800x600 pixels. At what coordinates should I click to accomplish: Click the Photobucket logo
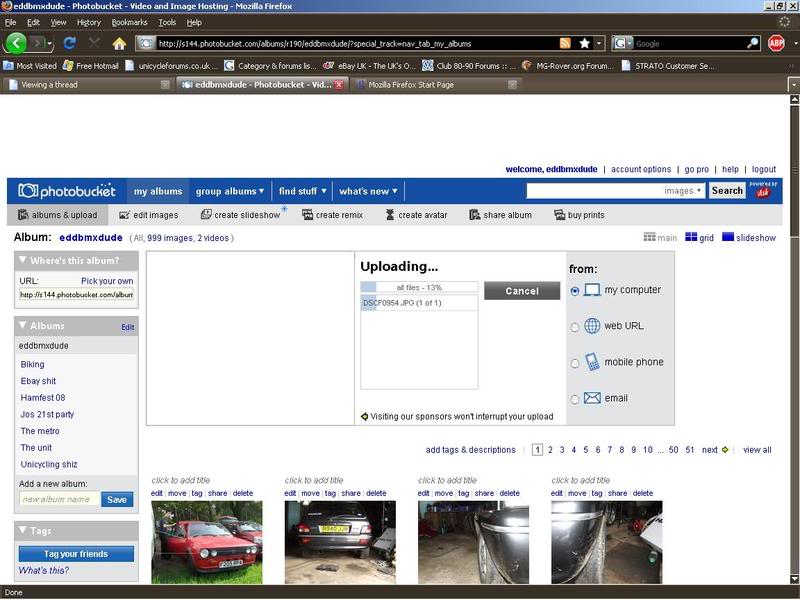(x=67, y=191)
